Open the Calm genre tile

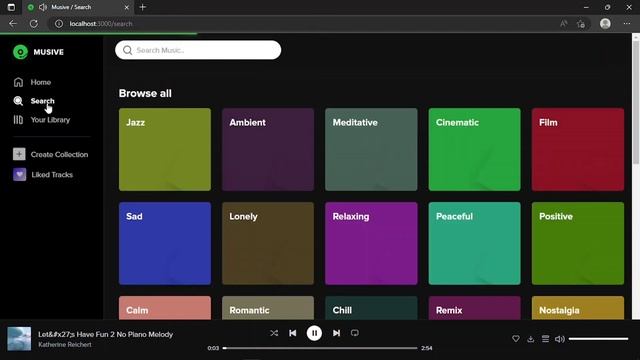(x=165, y=308)
